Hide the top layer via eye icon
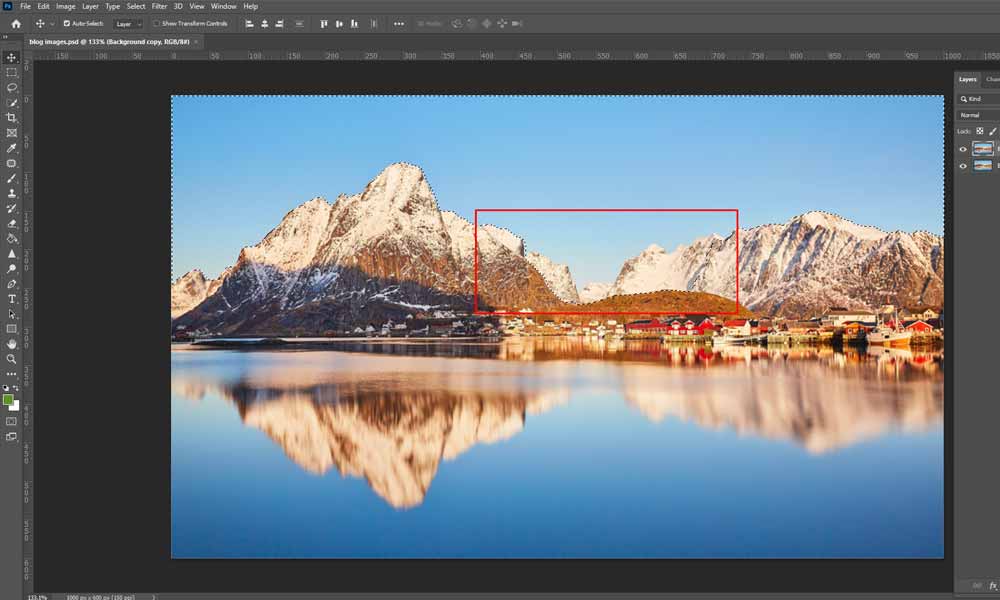 (x=963, y=149)
